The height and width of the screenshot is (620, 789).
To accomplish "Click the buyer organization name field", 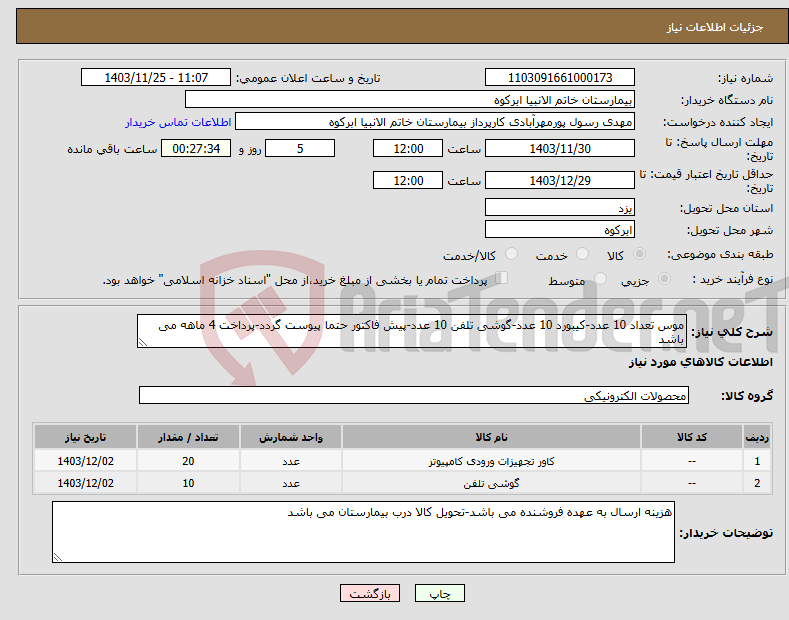I will click(410, 100).
